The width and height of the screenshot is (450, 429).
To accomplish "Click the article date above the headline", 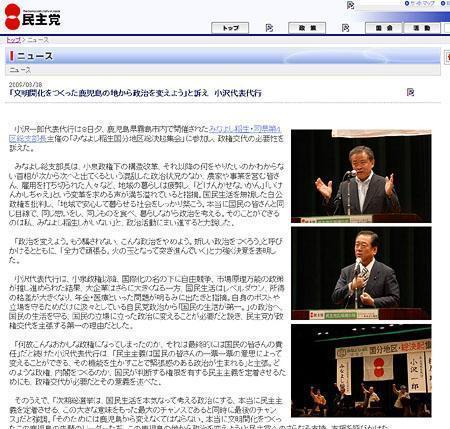I will click(x=25, y=84).
